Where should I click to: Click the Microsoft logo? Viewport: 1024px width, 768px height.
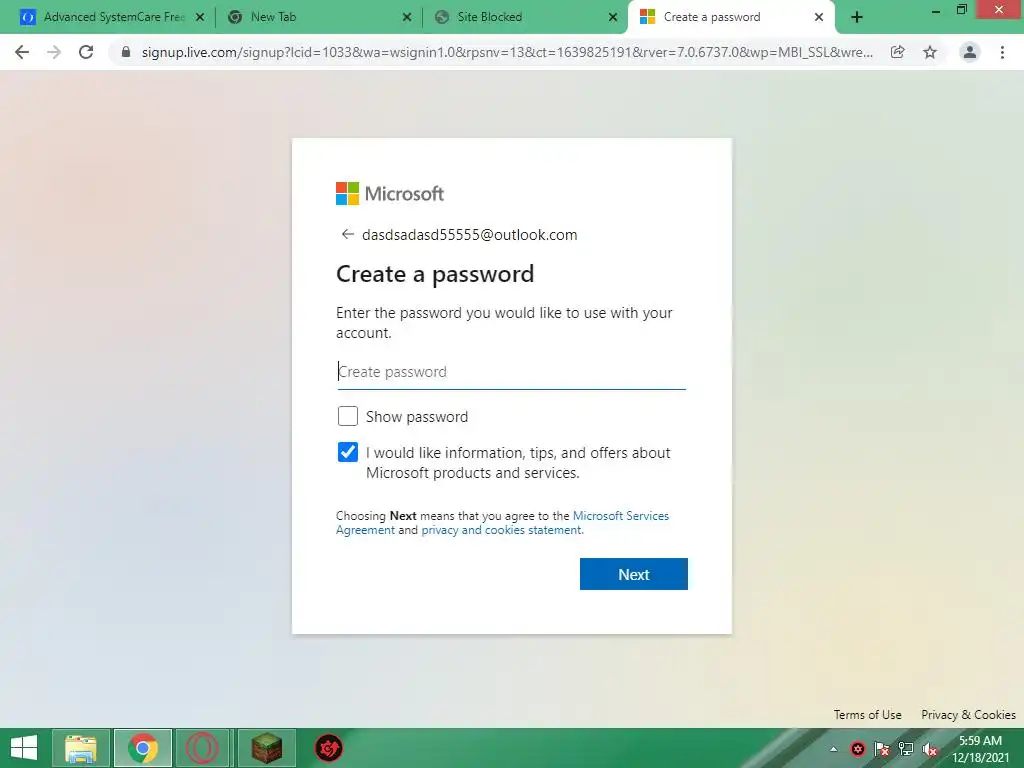[390, 193]
